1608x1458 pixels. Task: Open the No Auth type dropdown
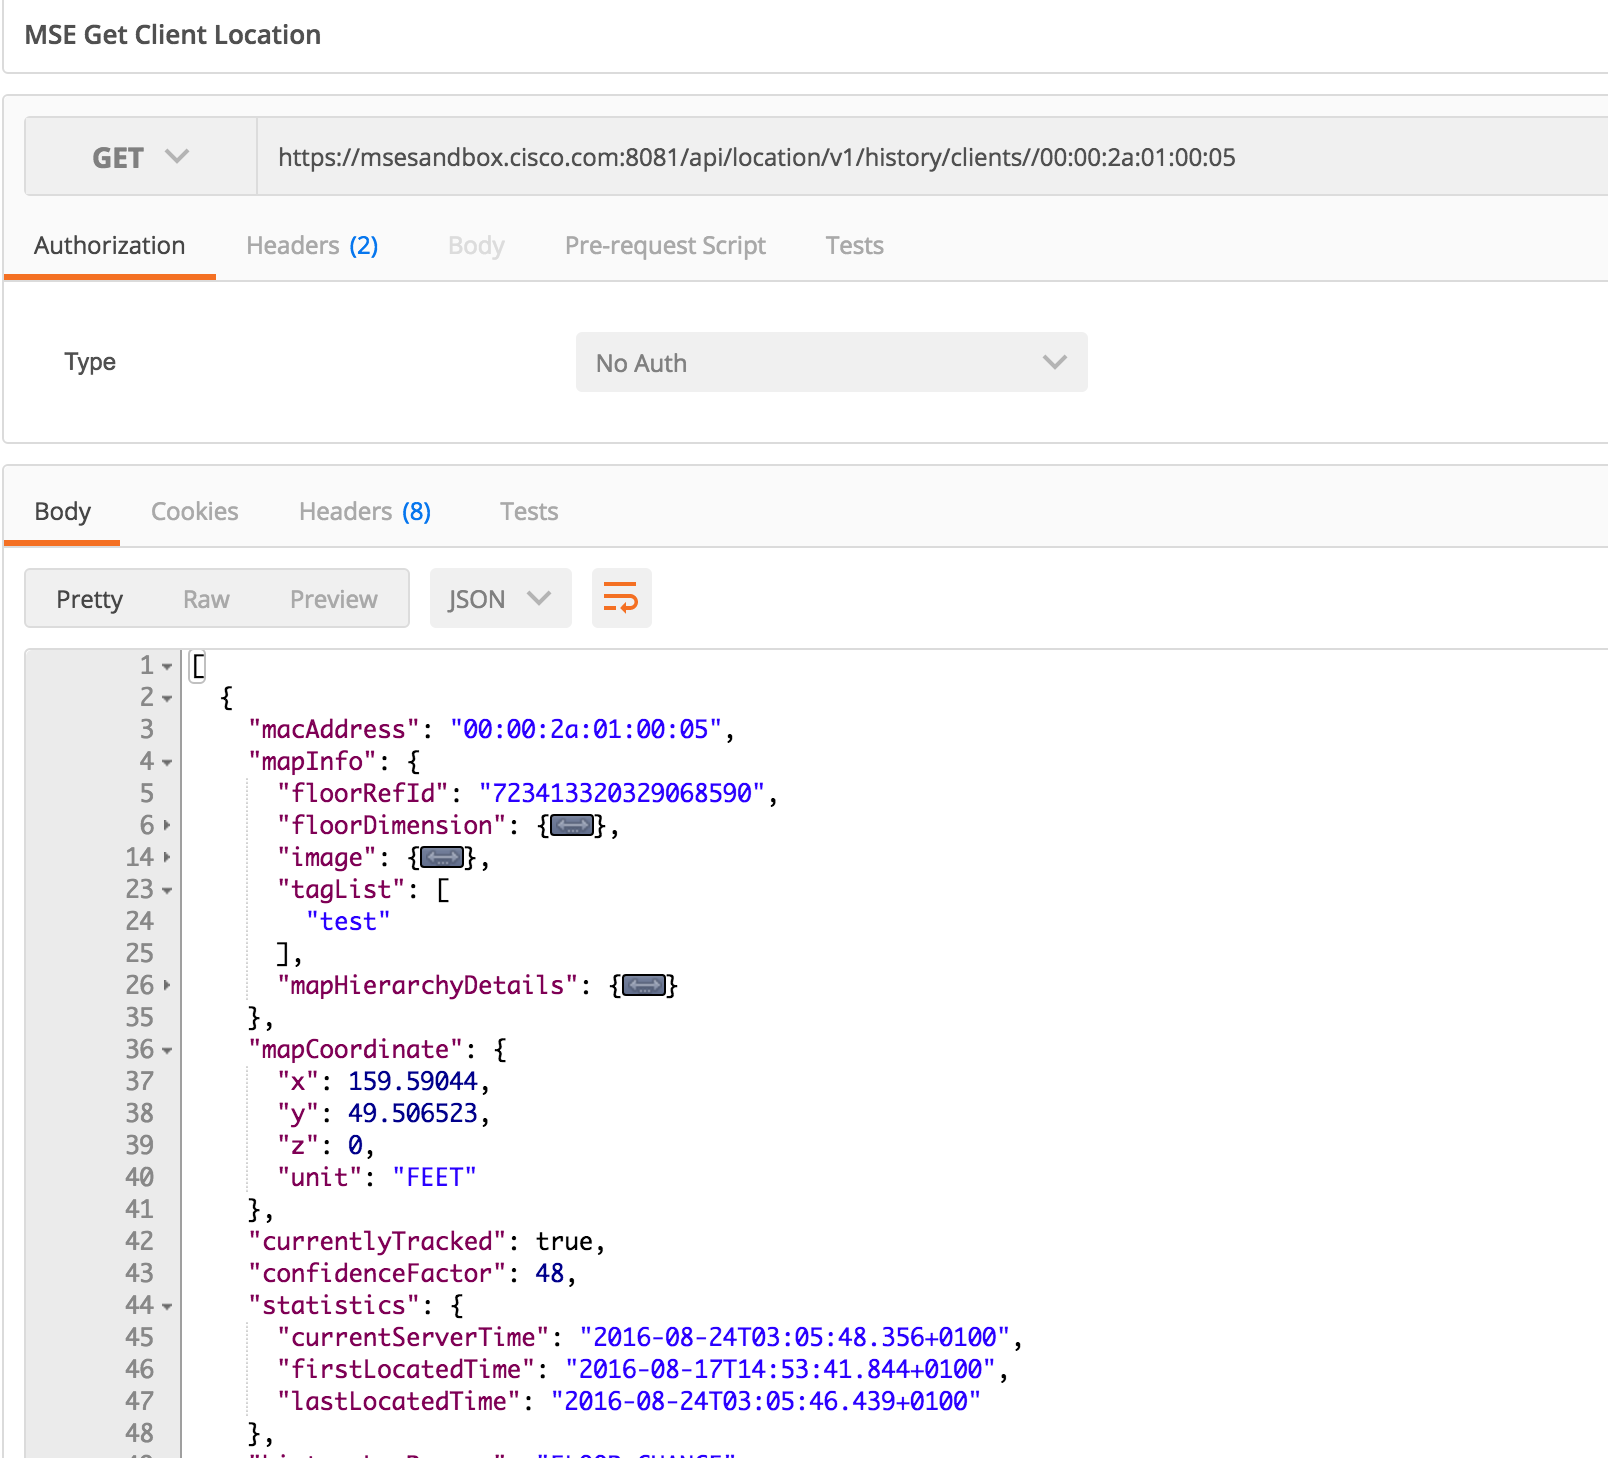point(831,362)
